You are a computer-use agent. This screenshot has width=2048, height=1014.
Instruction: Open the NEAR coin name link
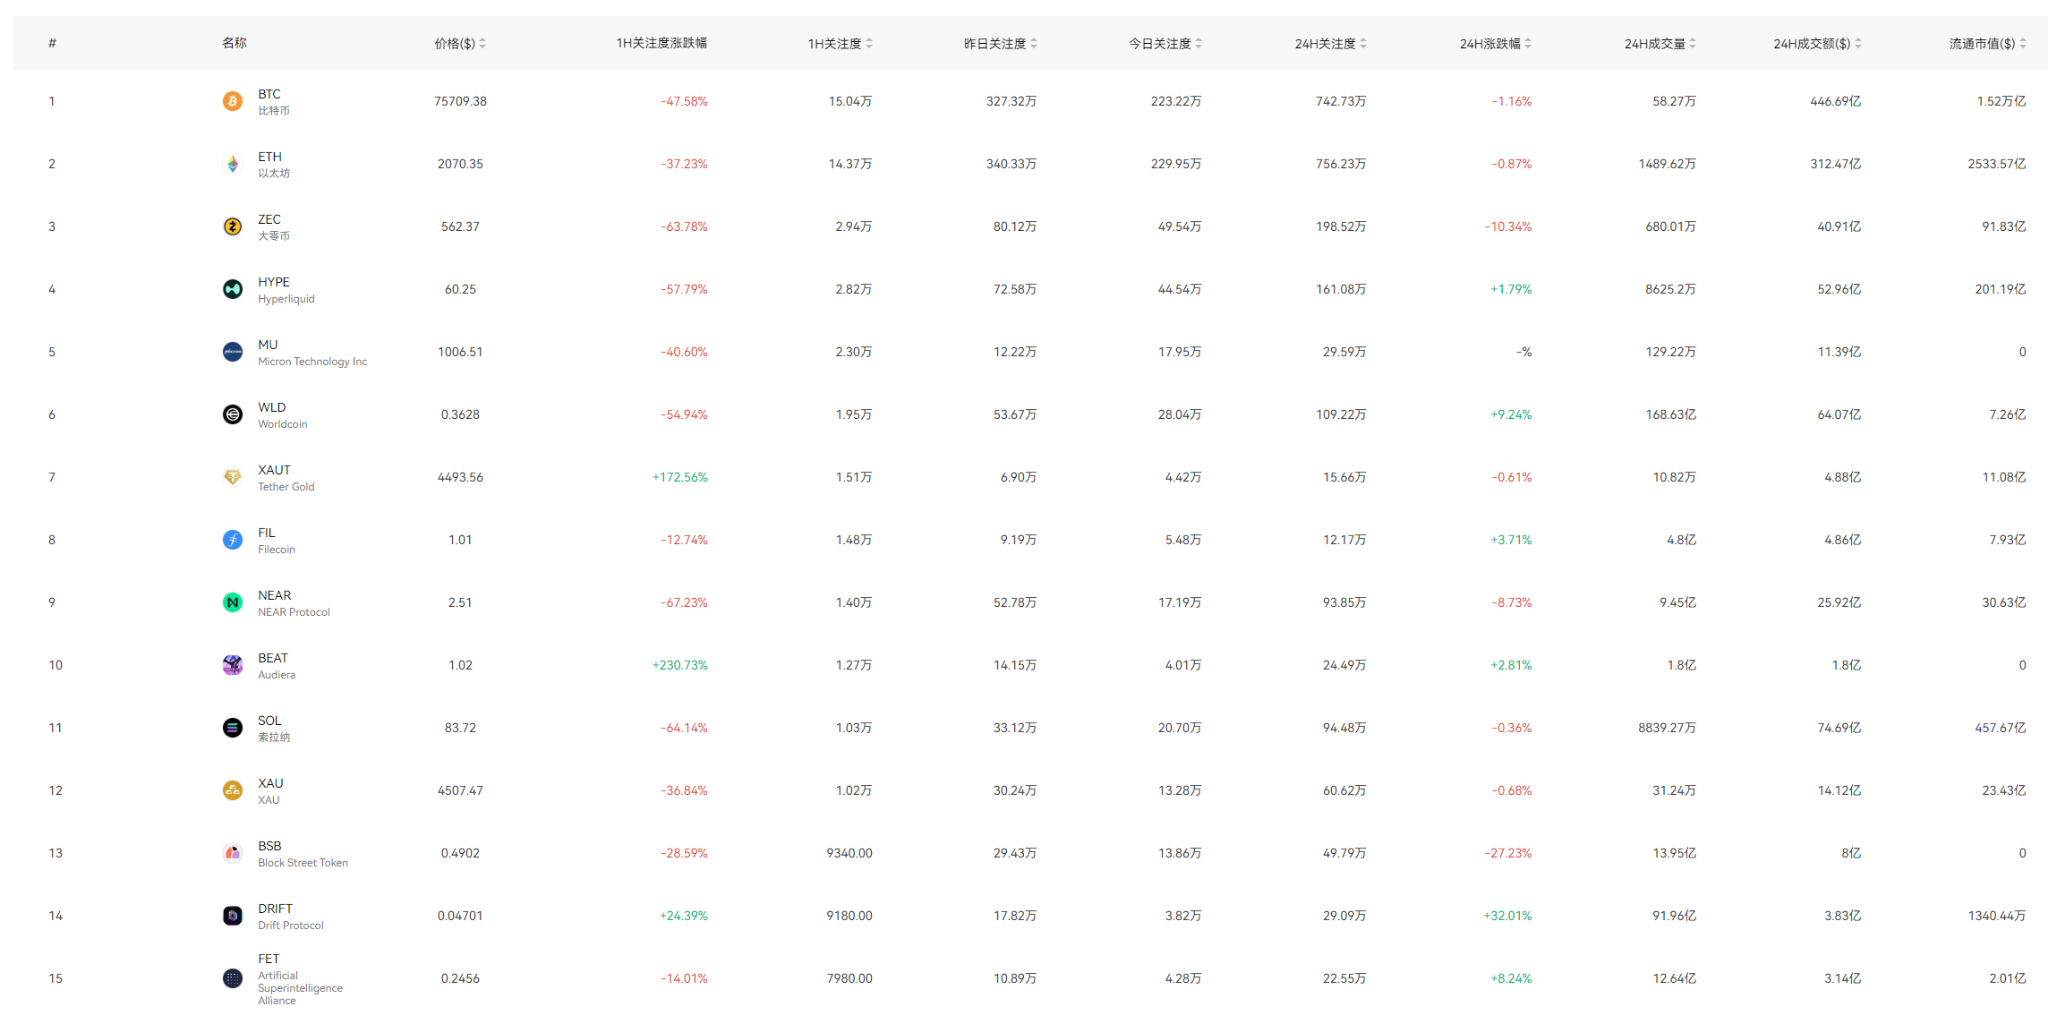click(275, 595)
